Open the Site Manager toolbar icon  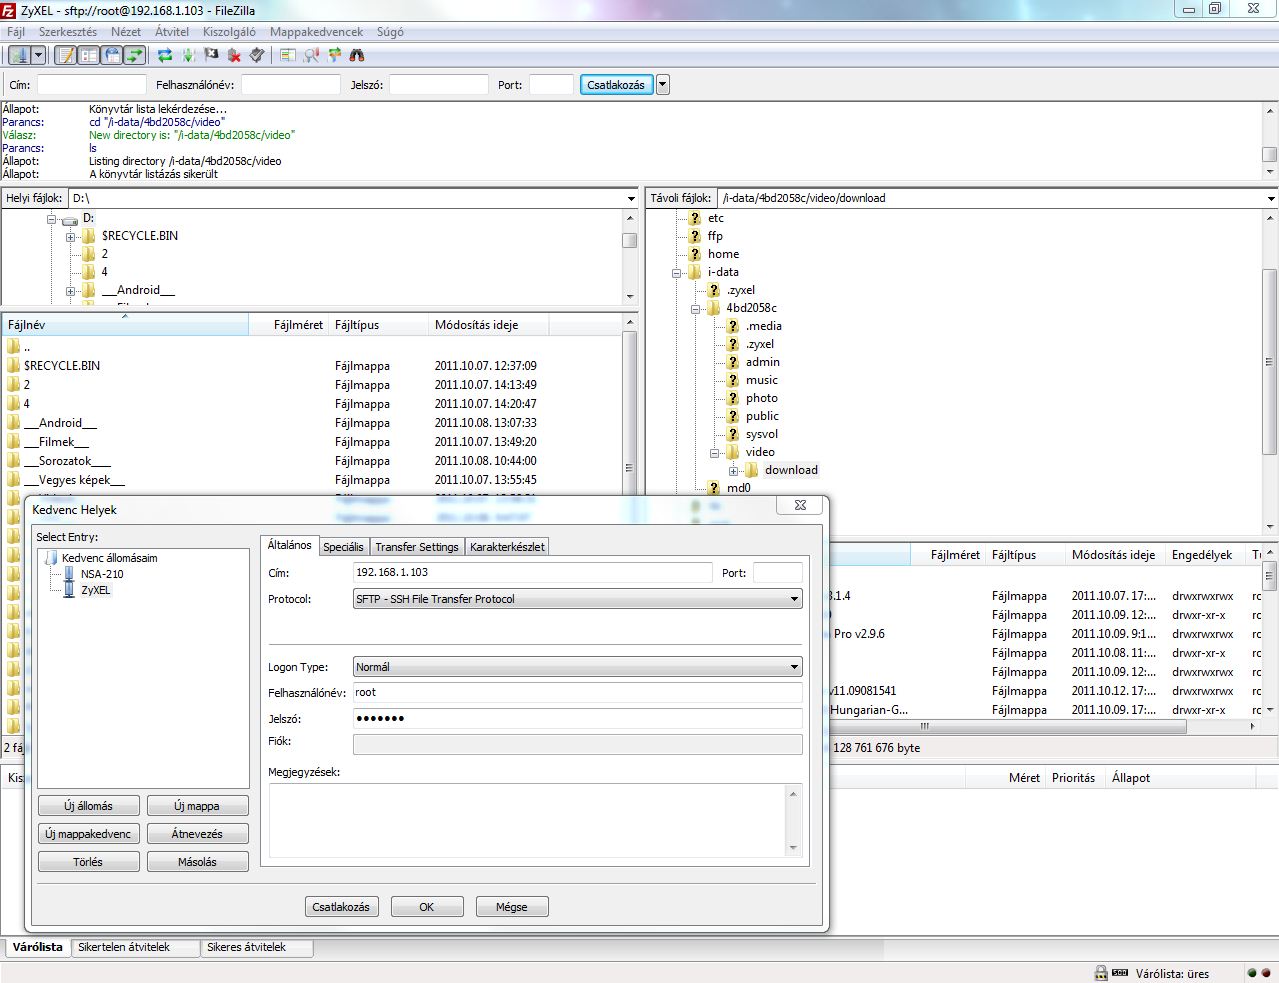tap(19, 56)
